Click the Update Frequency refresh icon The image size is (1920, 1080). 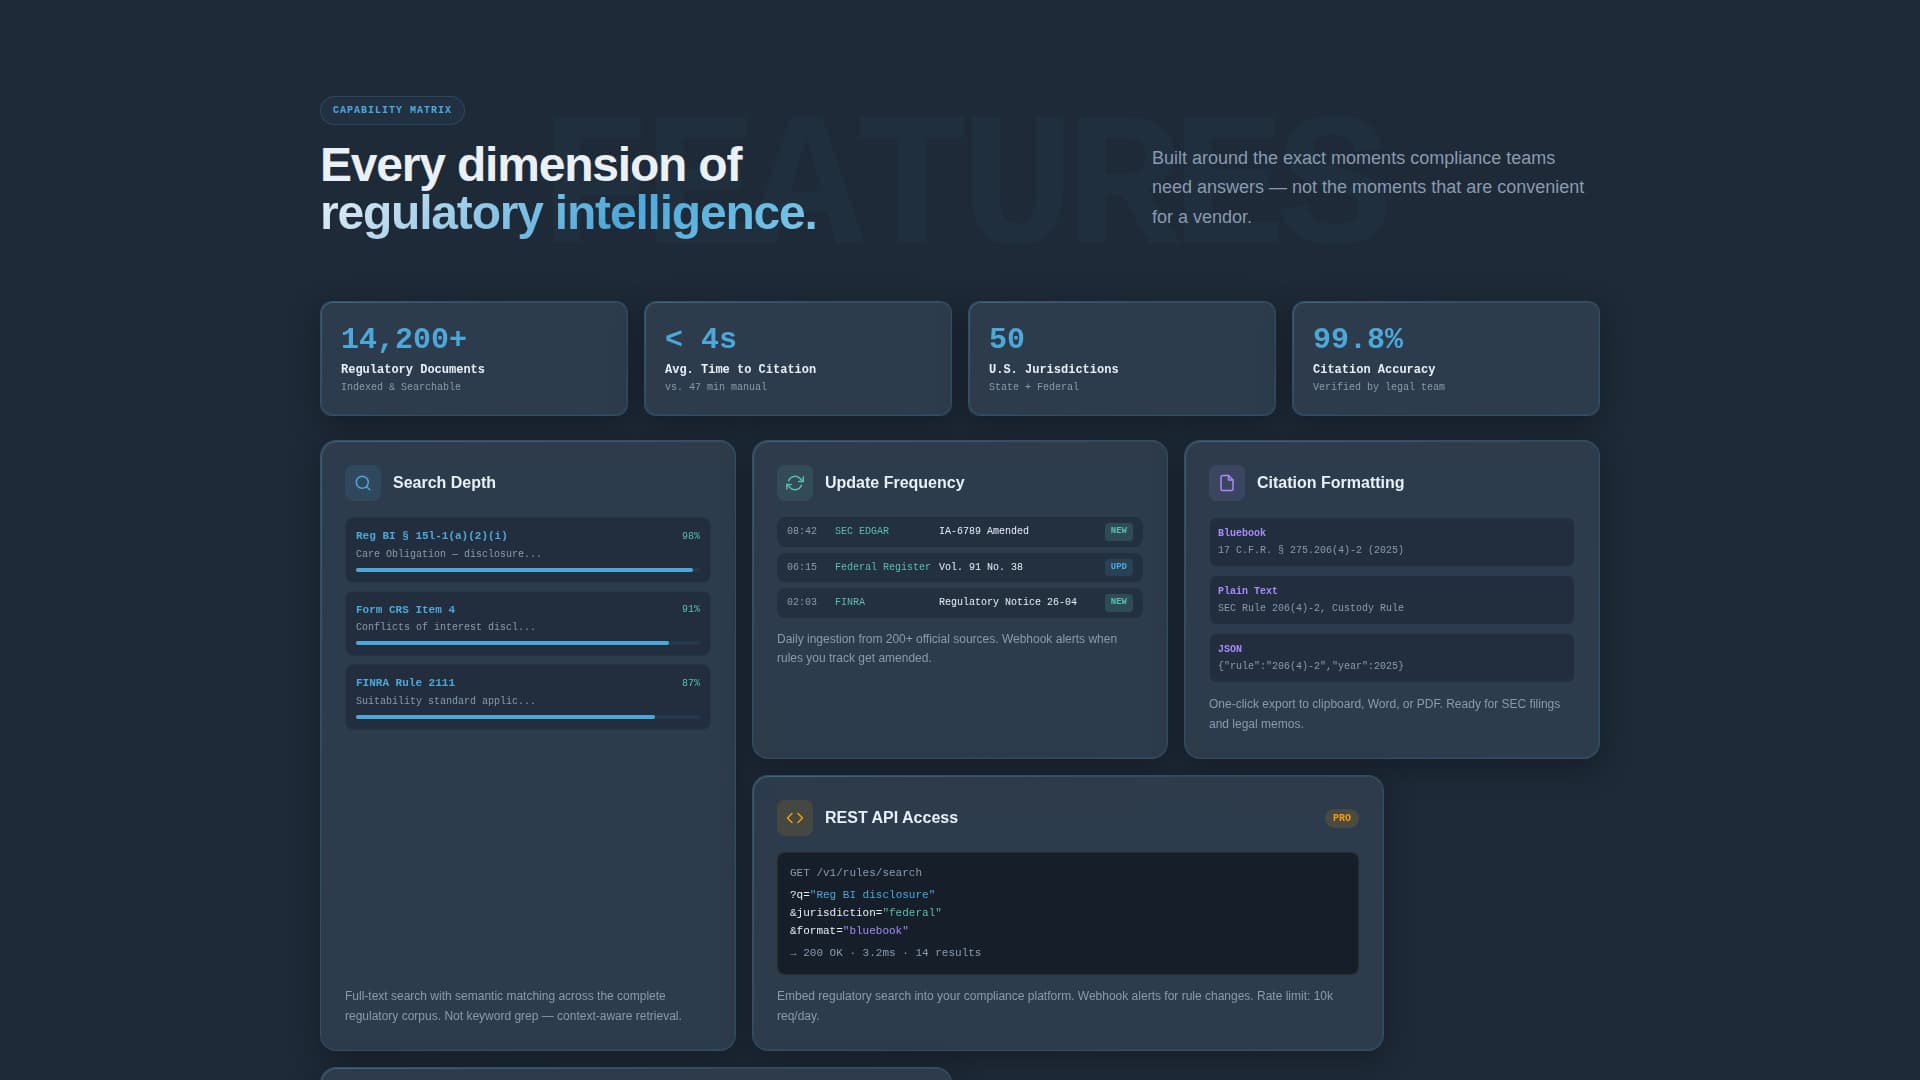pos(795,483)
